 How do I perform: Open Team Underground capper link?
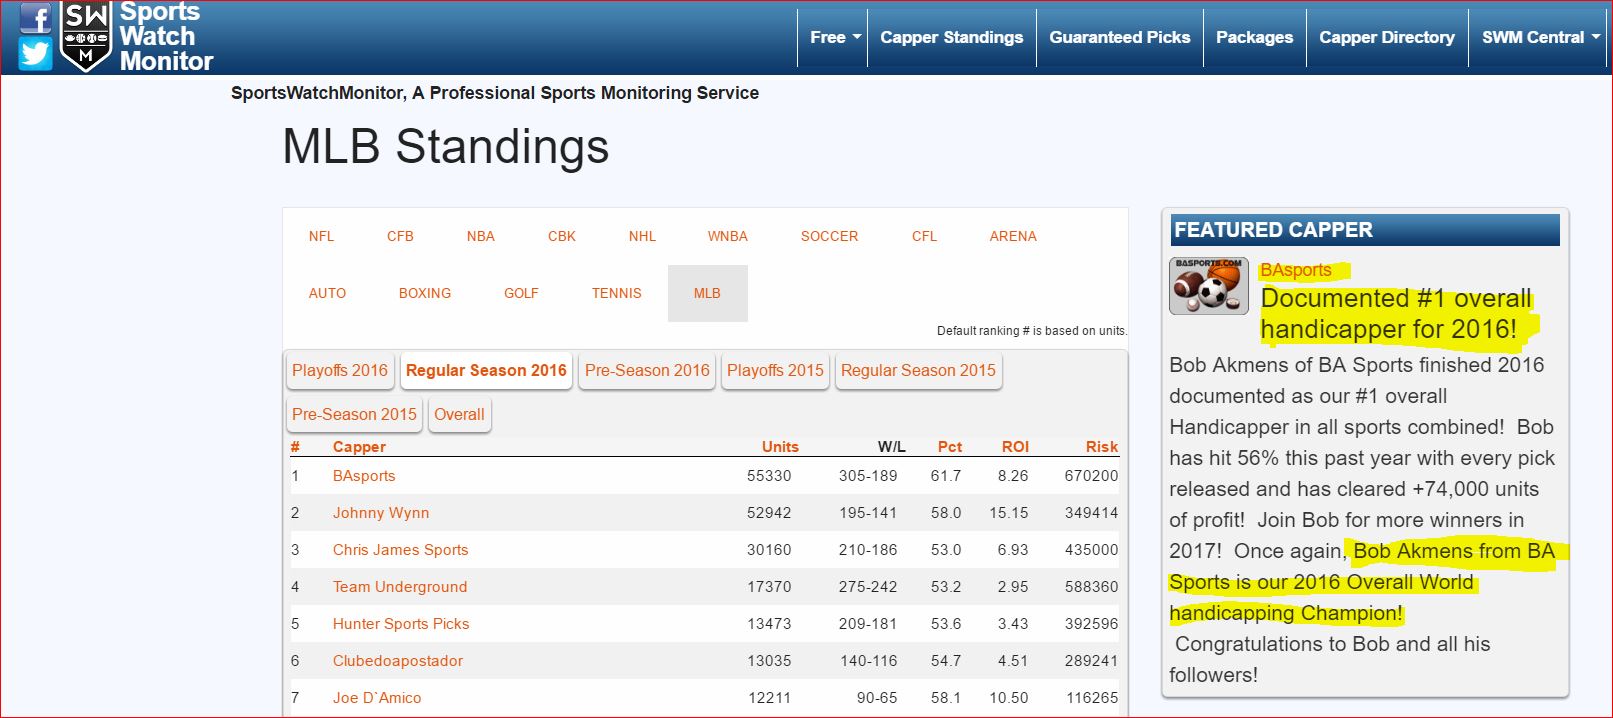400,587
